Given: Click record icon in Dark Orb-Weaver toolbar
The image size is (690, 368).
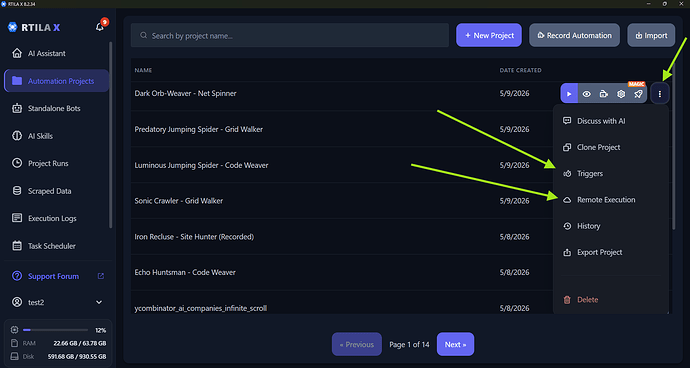Looking at the screenshot, I should [604, 94].
